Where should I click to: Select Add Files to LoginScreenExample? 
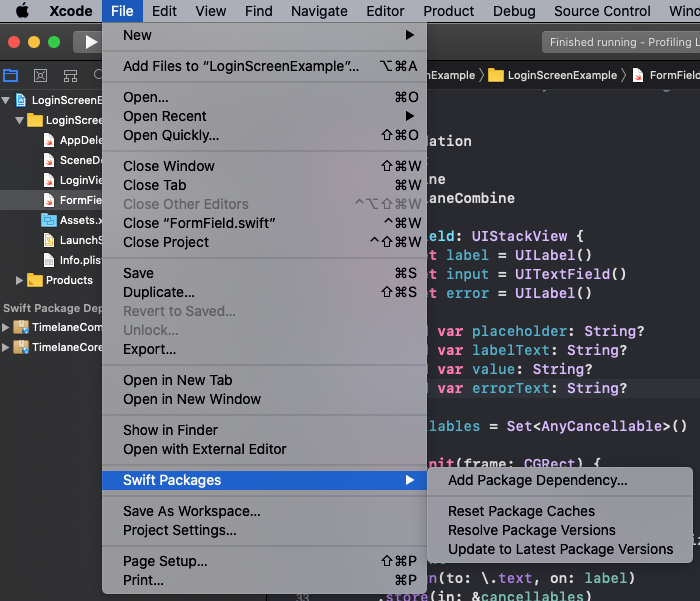click(x=264, y=66)
